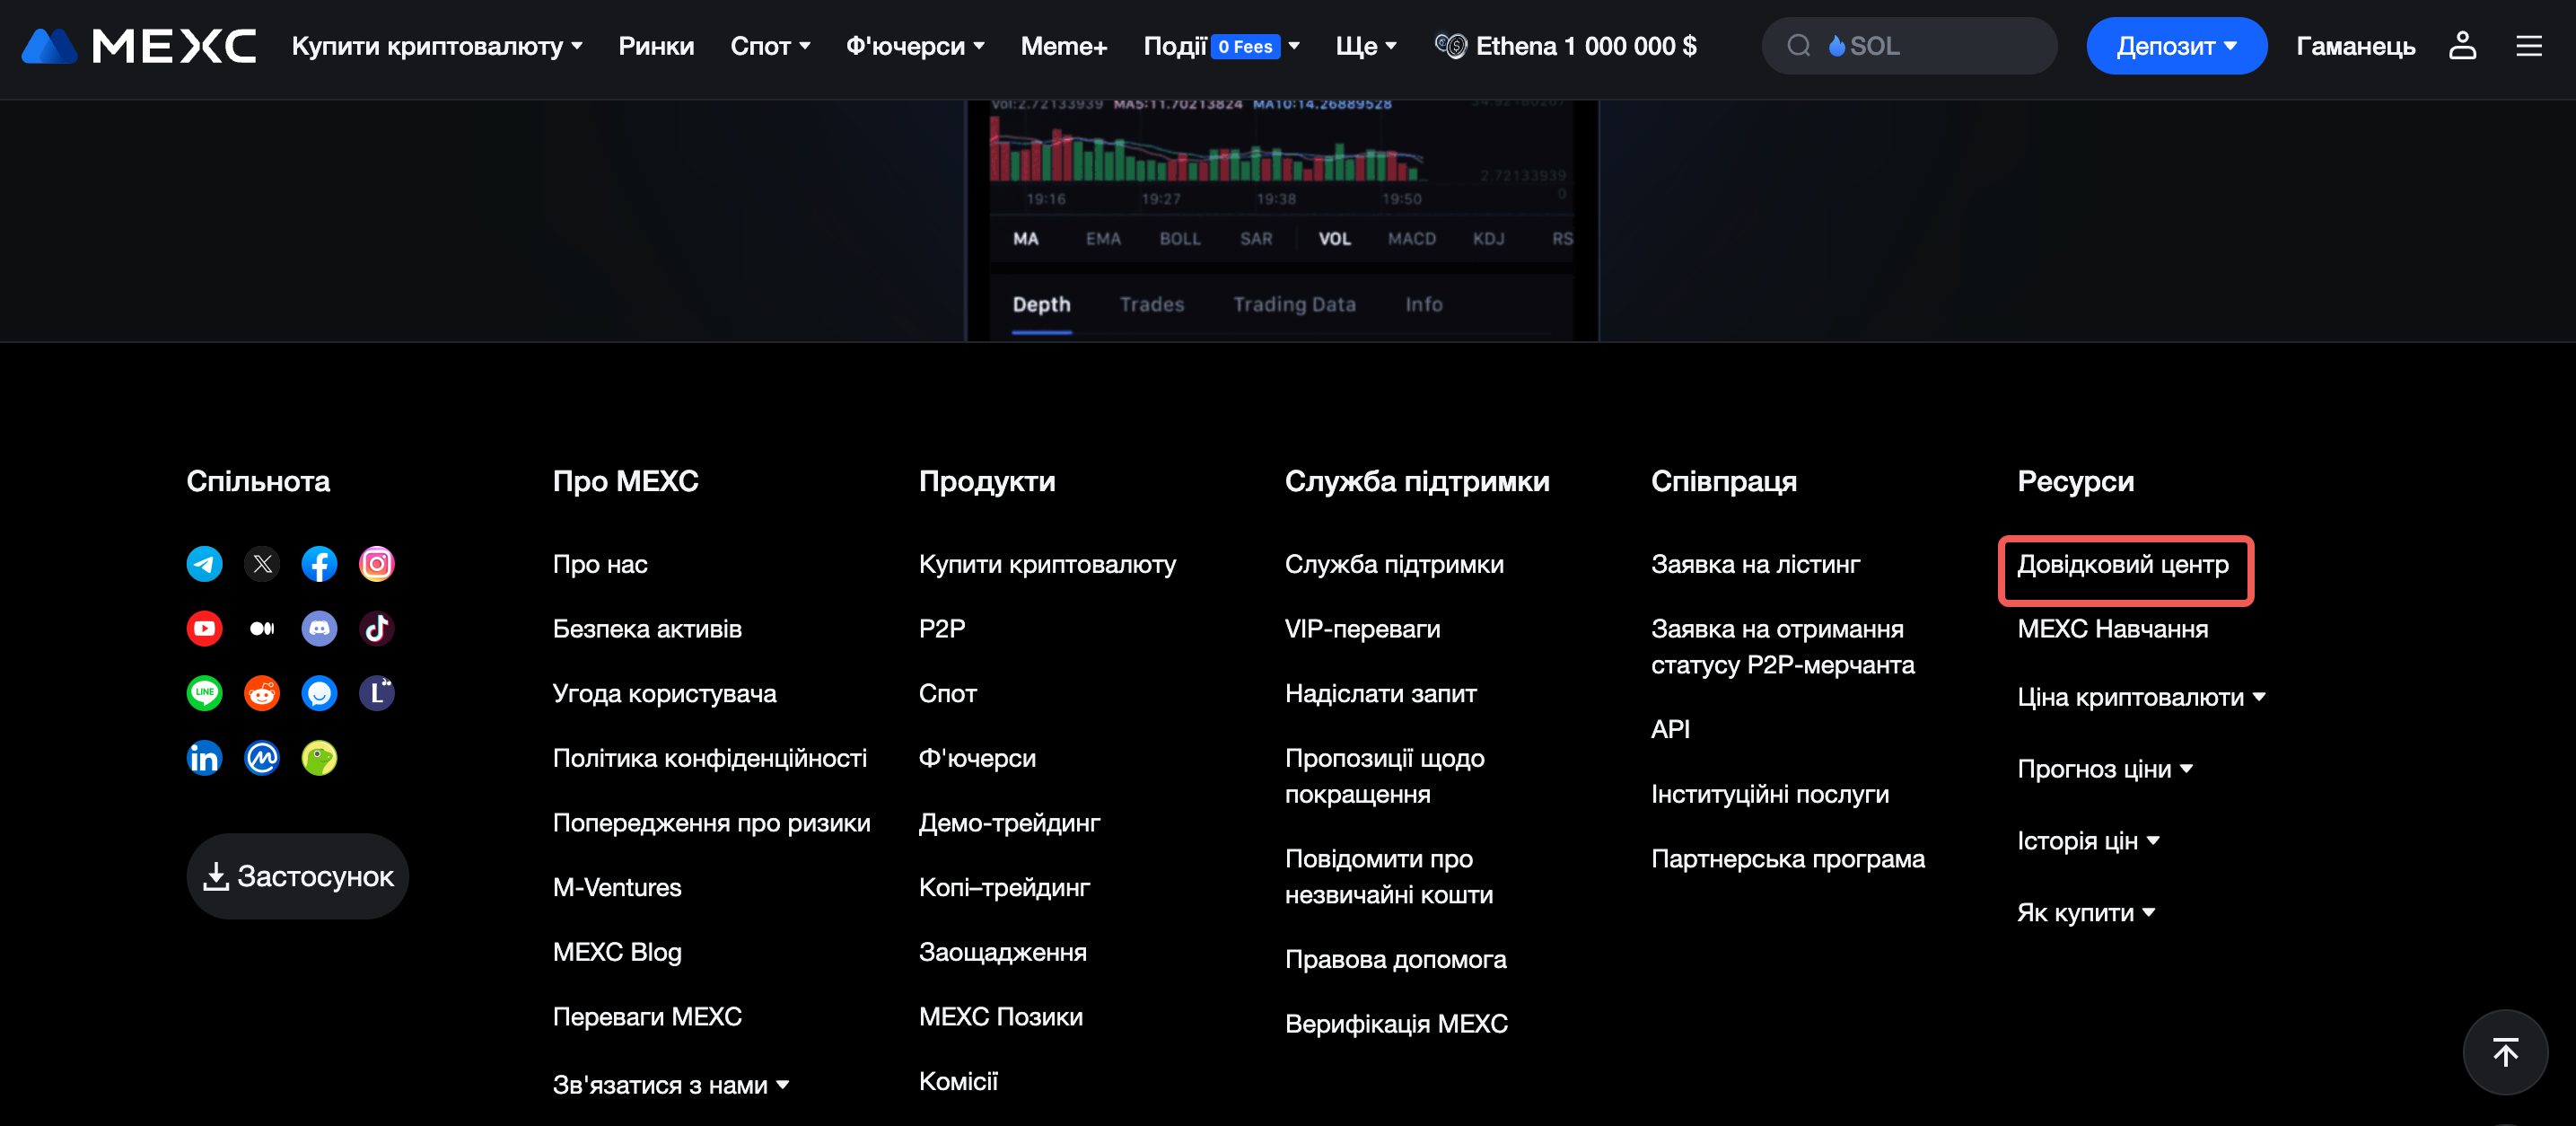The height and width of the screenshot is (1126, 2576).
Task: Expand Історія цін in Ресурси
Action: click(x=2088, y=841)
